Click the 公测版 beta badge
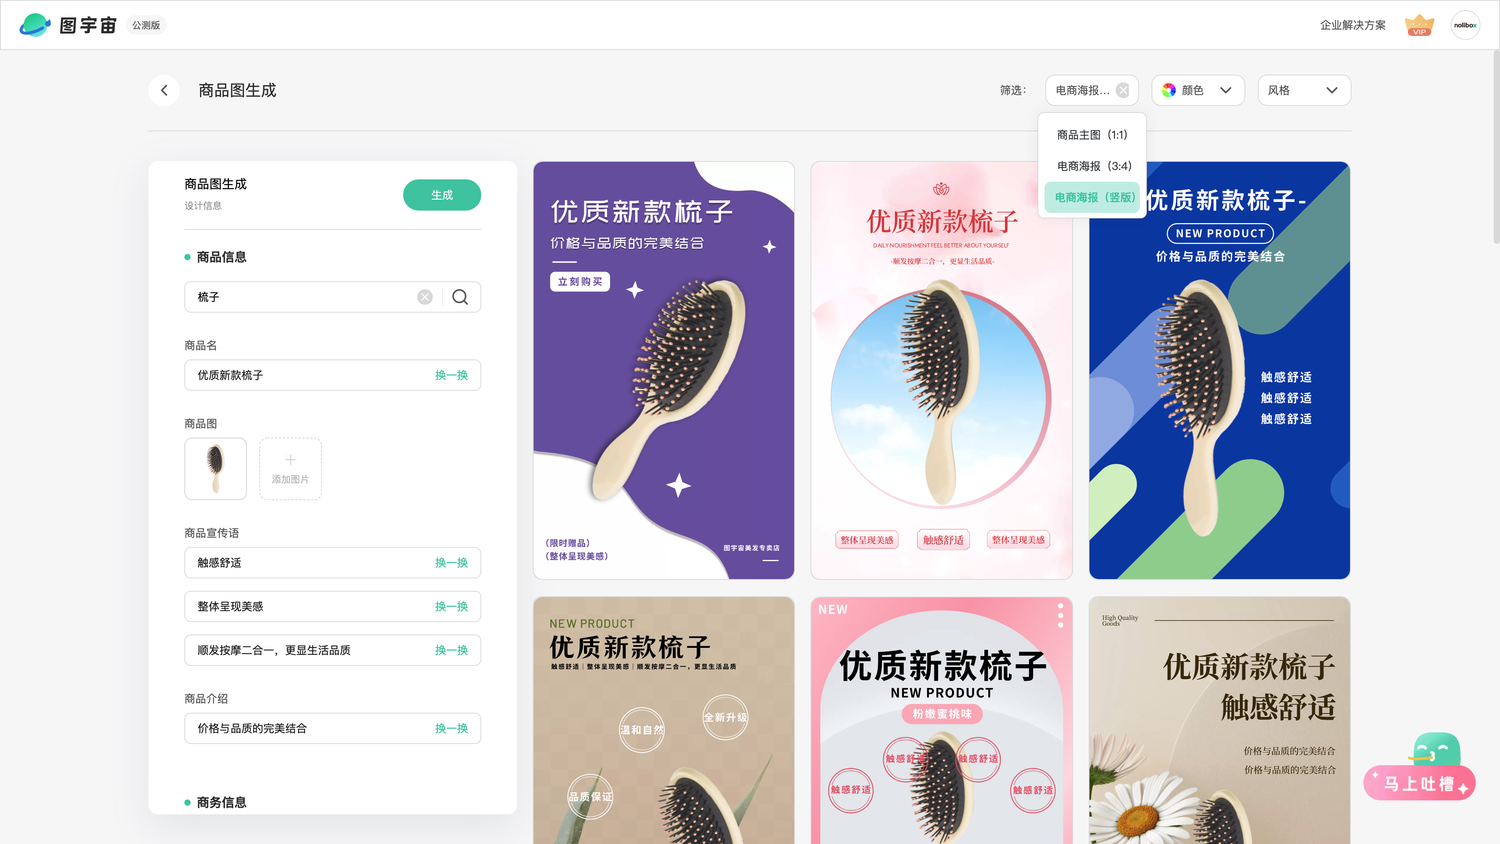The height and width of the screenshot is (844, 1500). (x=146, y=25)
